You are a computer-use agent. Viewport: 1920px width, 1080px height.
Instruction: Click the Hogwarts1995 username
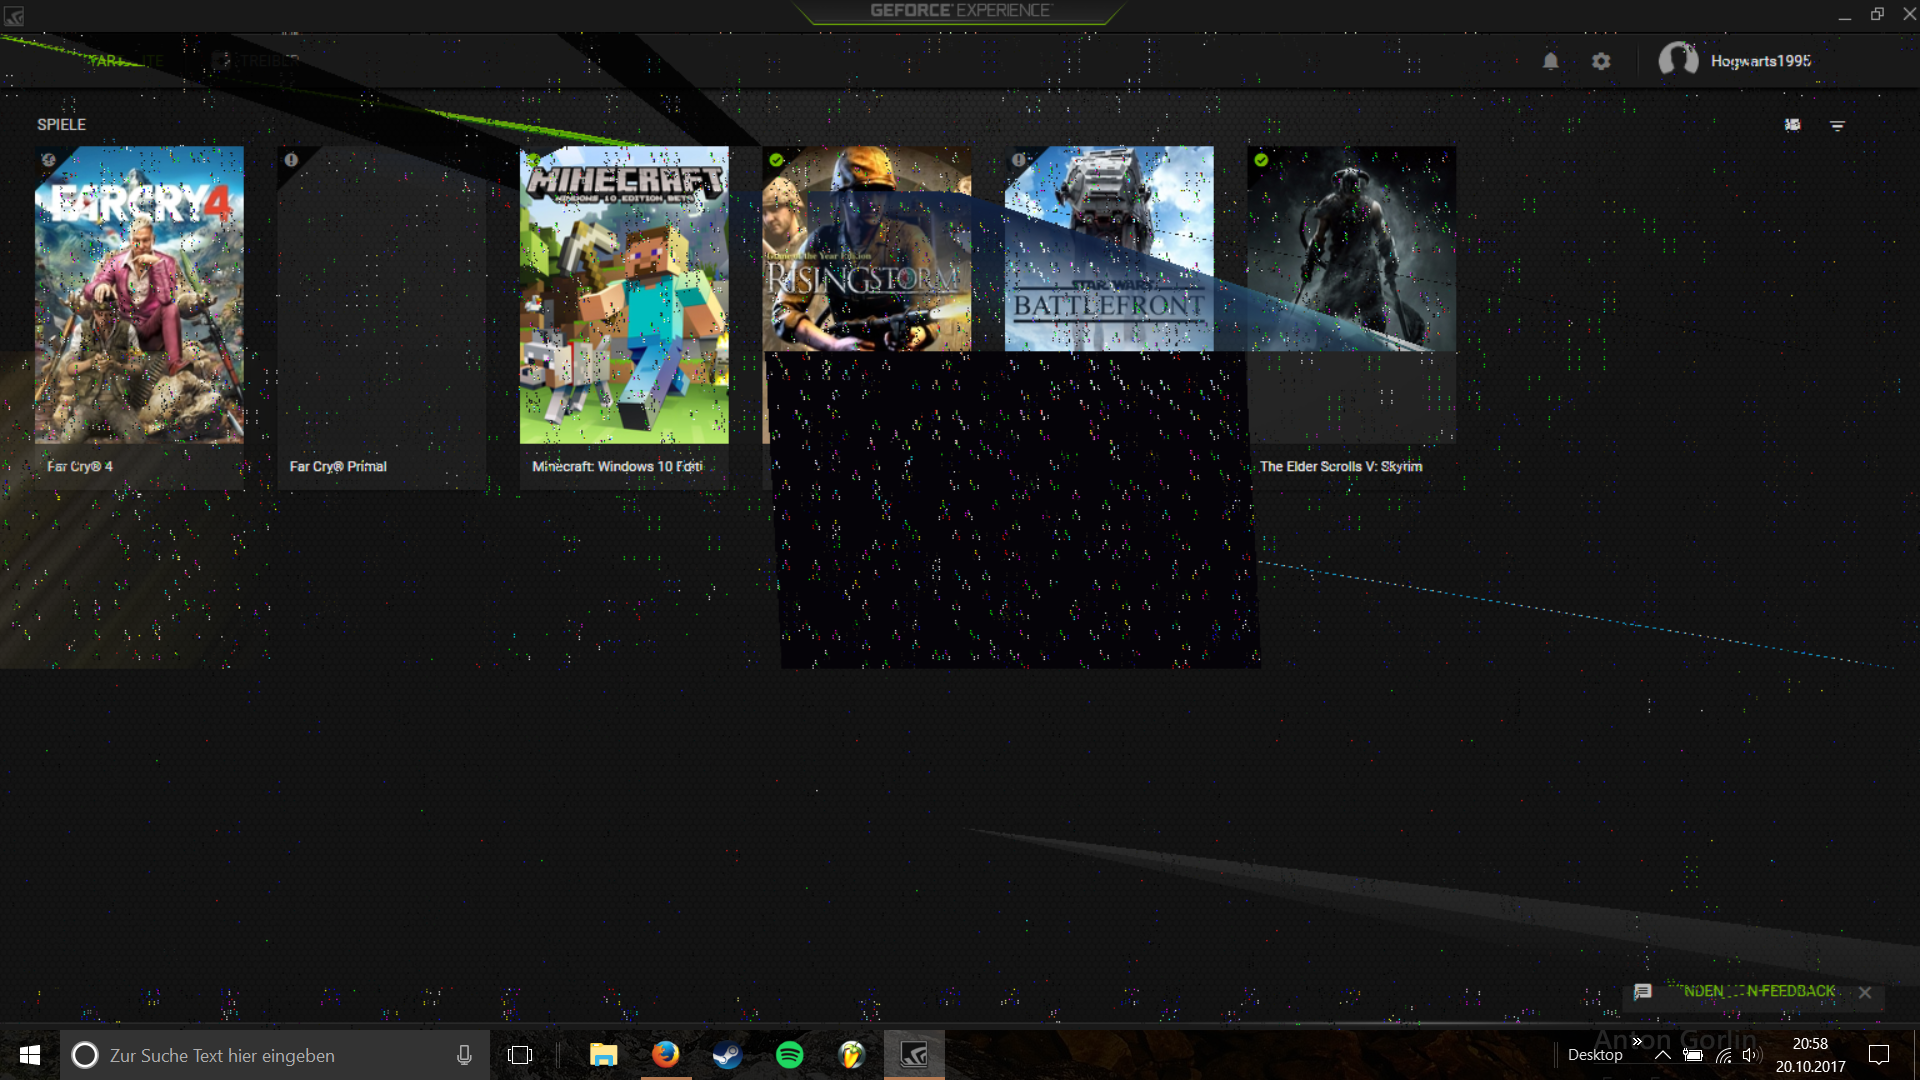[1760, 61]
